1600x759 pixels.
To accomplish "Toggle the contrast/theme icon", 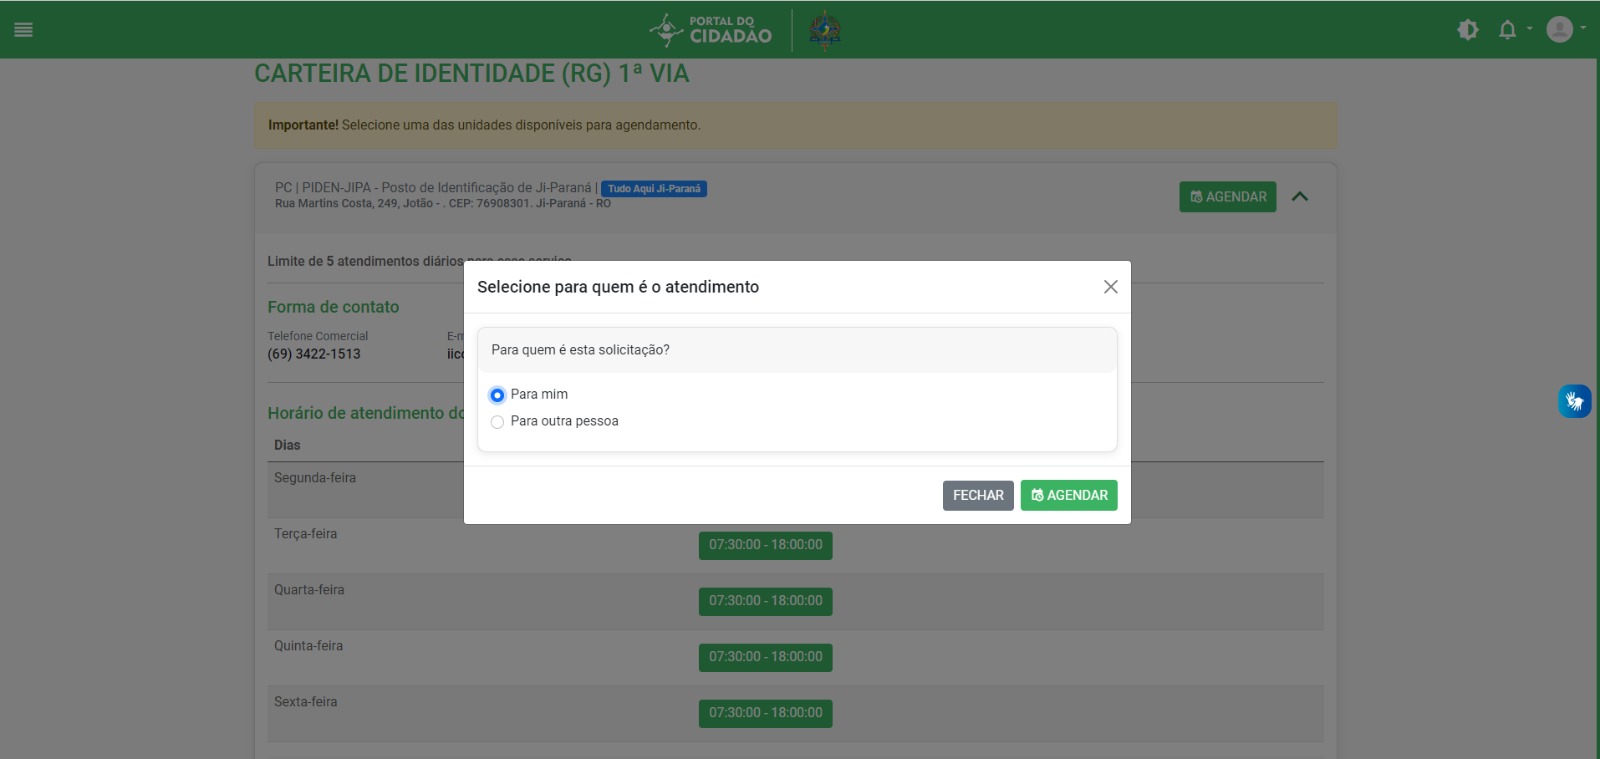I will tap(1467, 30).
